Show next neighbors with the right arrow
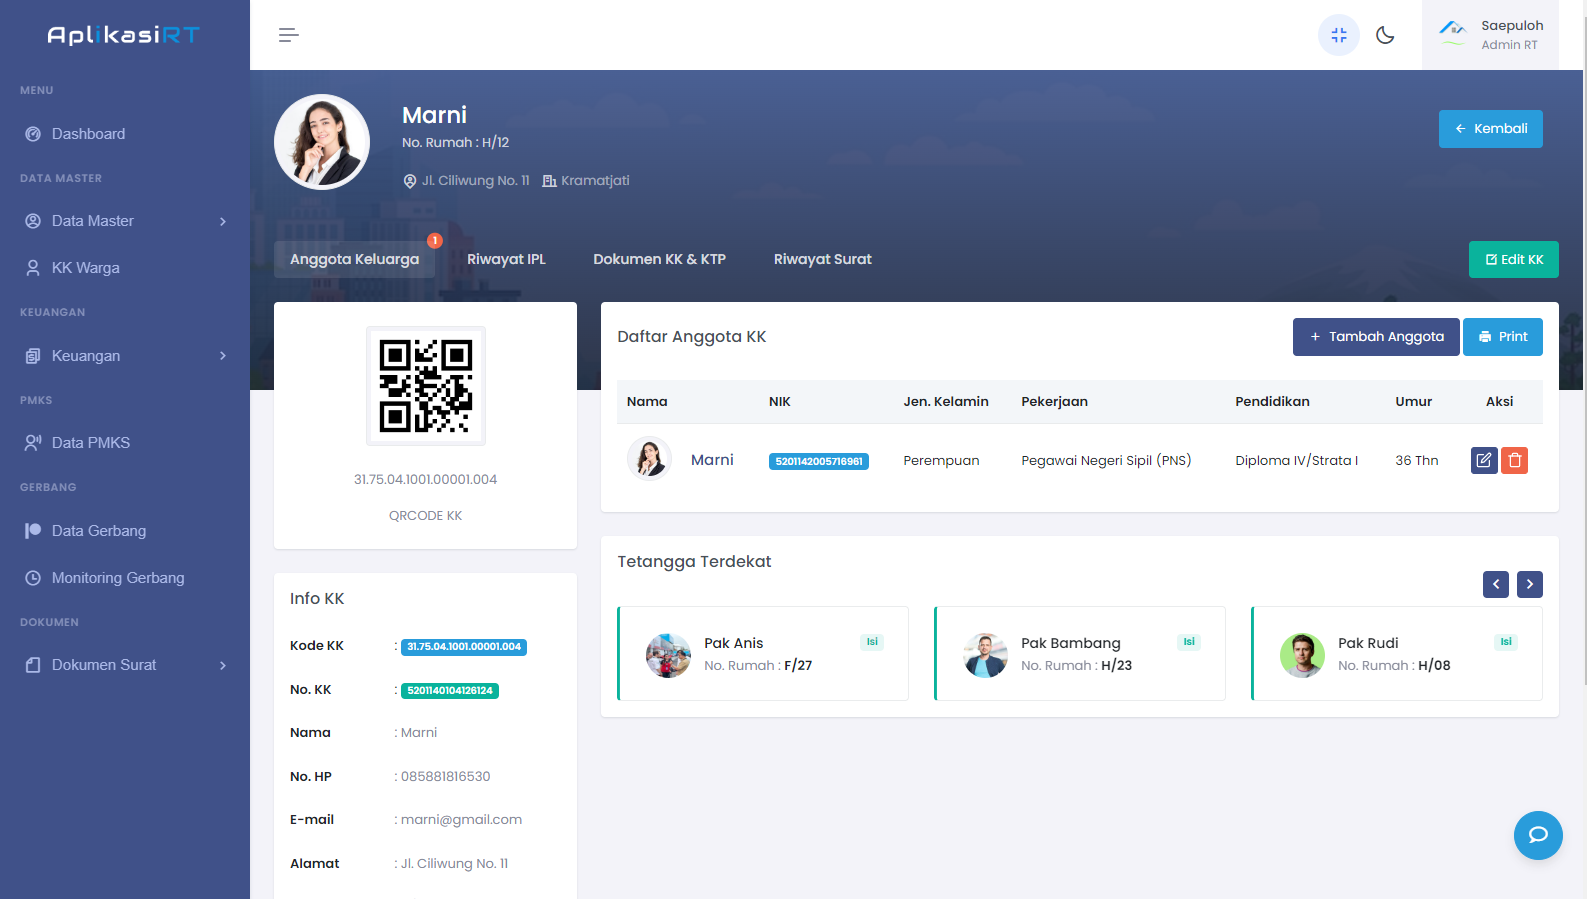The height and width of the screenshot is (899, 1587). point(1529,584)
